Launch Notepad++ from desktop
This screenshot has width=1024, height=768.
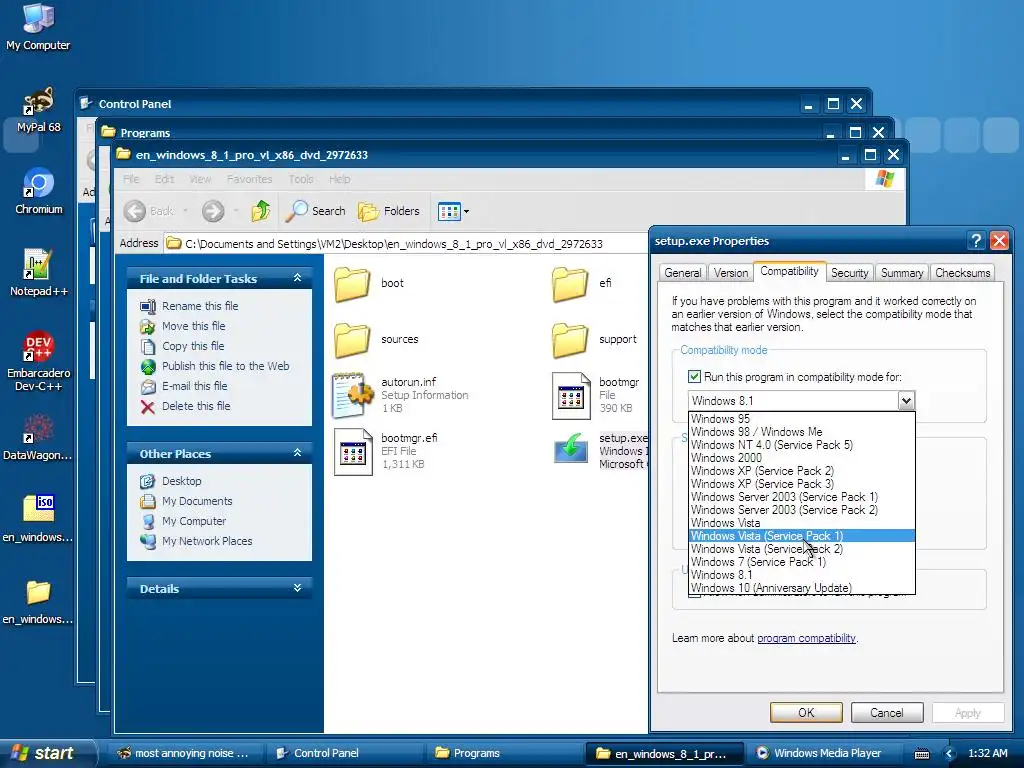pyautogui.click(x=38, y=273)
